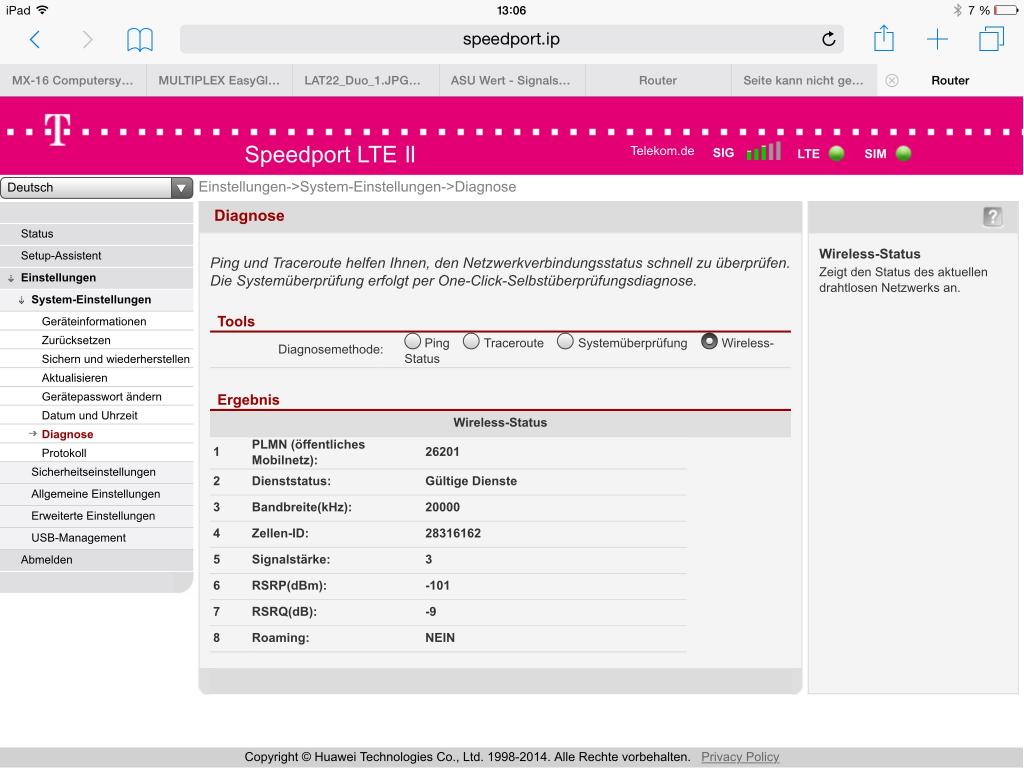Open the Zurücksetzen sidebar entry

[97, 340]
